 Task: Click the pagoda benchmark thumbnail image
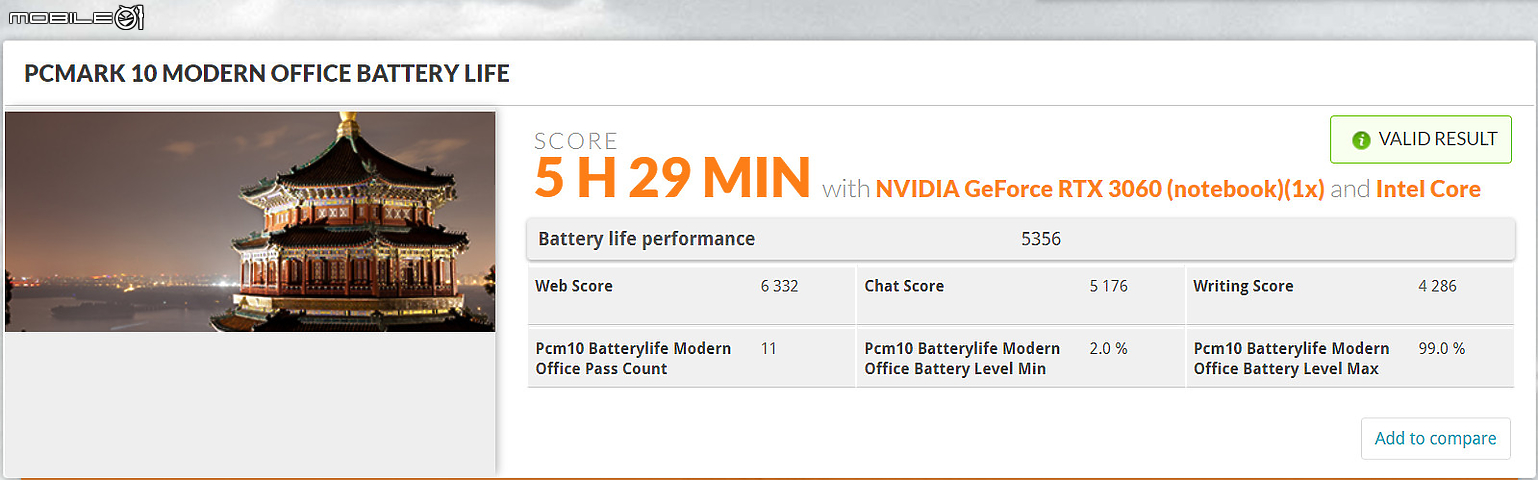250,221
